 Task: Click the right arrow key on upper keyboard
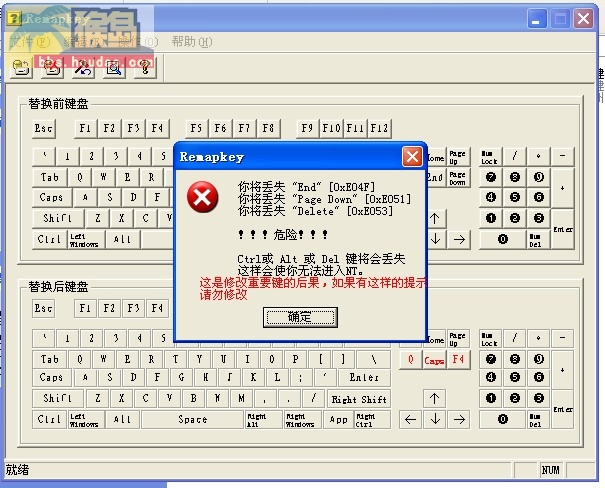(x=459, y=239)
